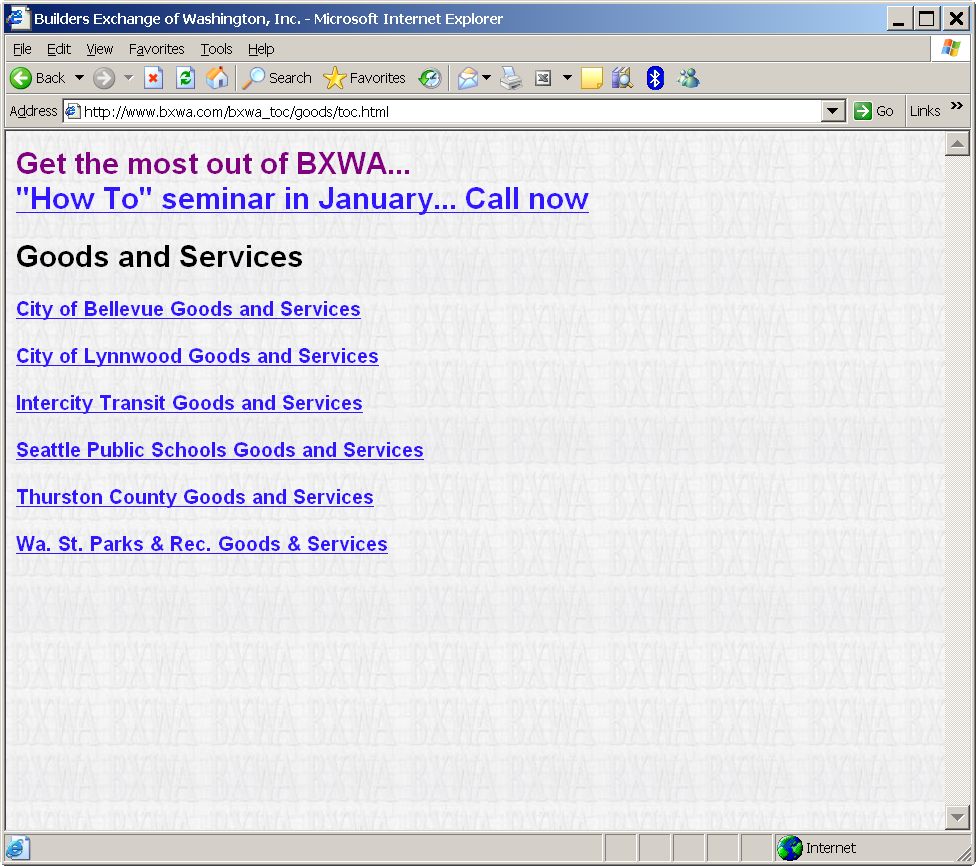The width and height of the screenshot is (976, 866).
Task: Click the IE title bar icon
Action: click(x=17, y=18)
